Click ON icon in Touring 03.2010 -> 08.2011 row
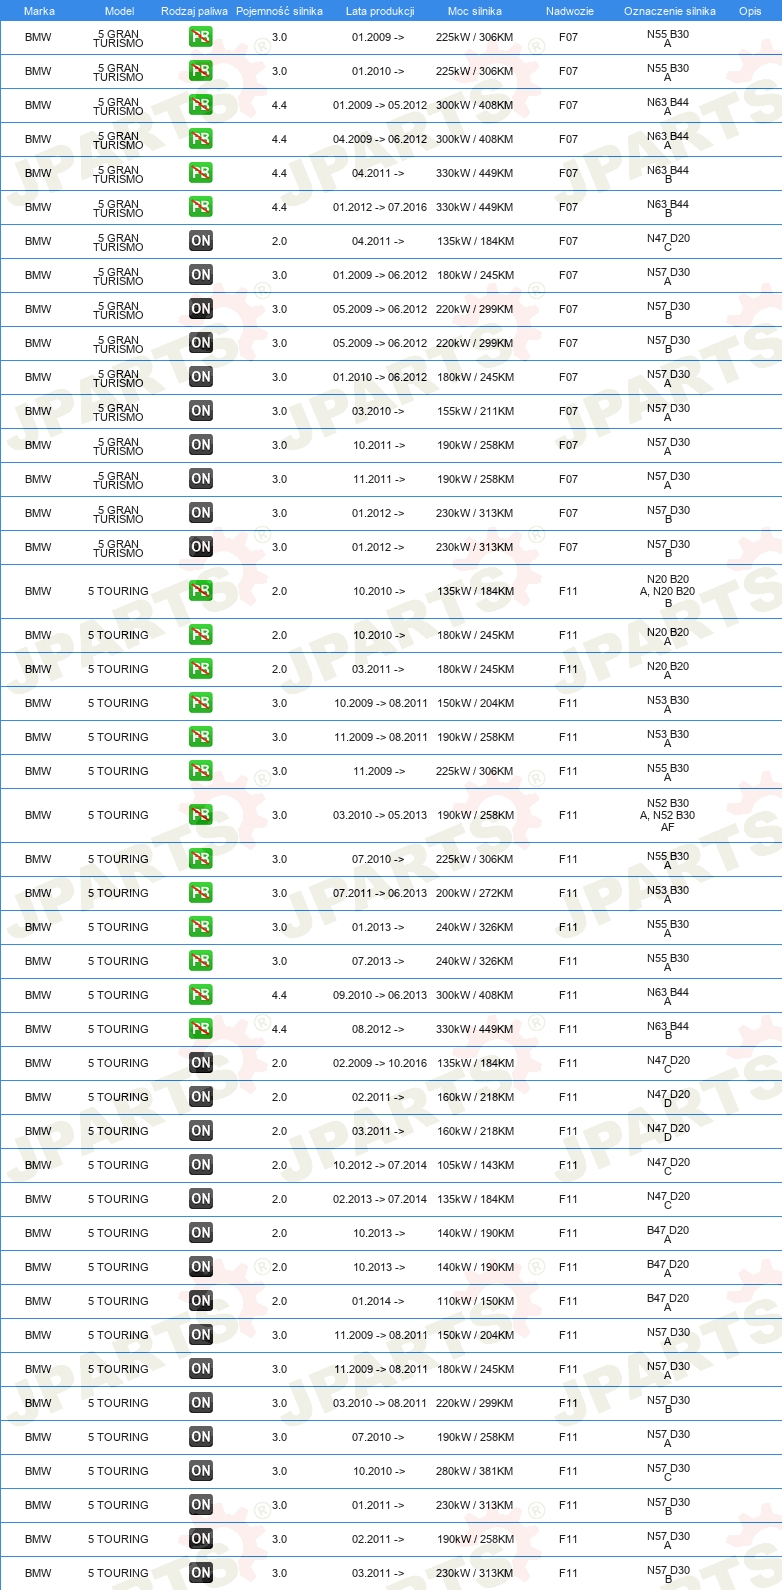This screenshot has width=782, height=1590. [201, 1403]
